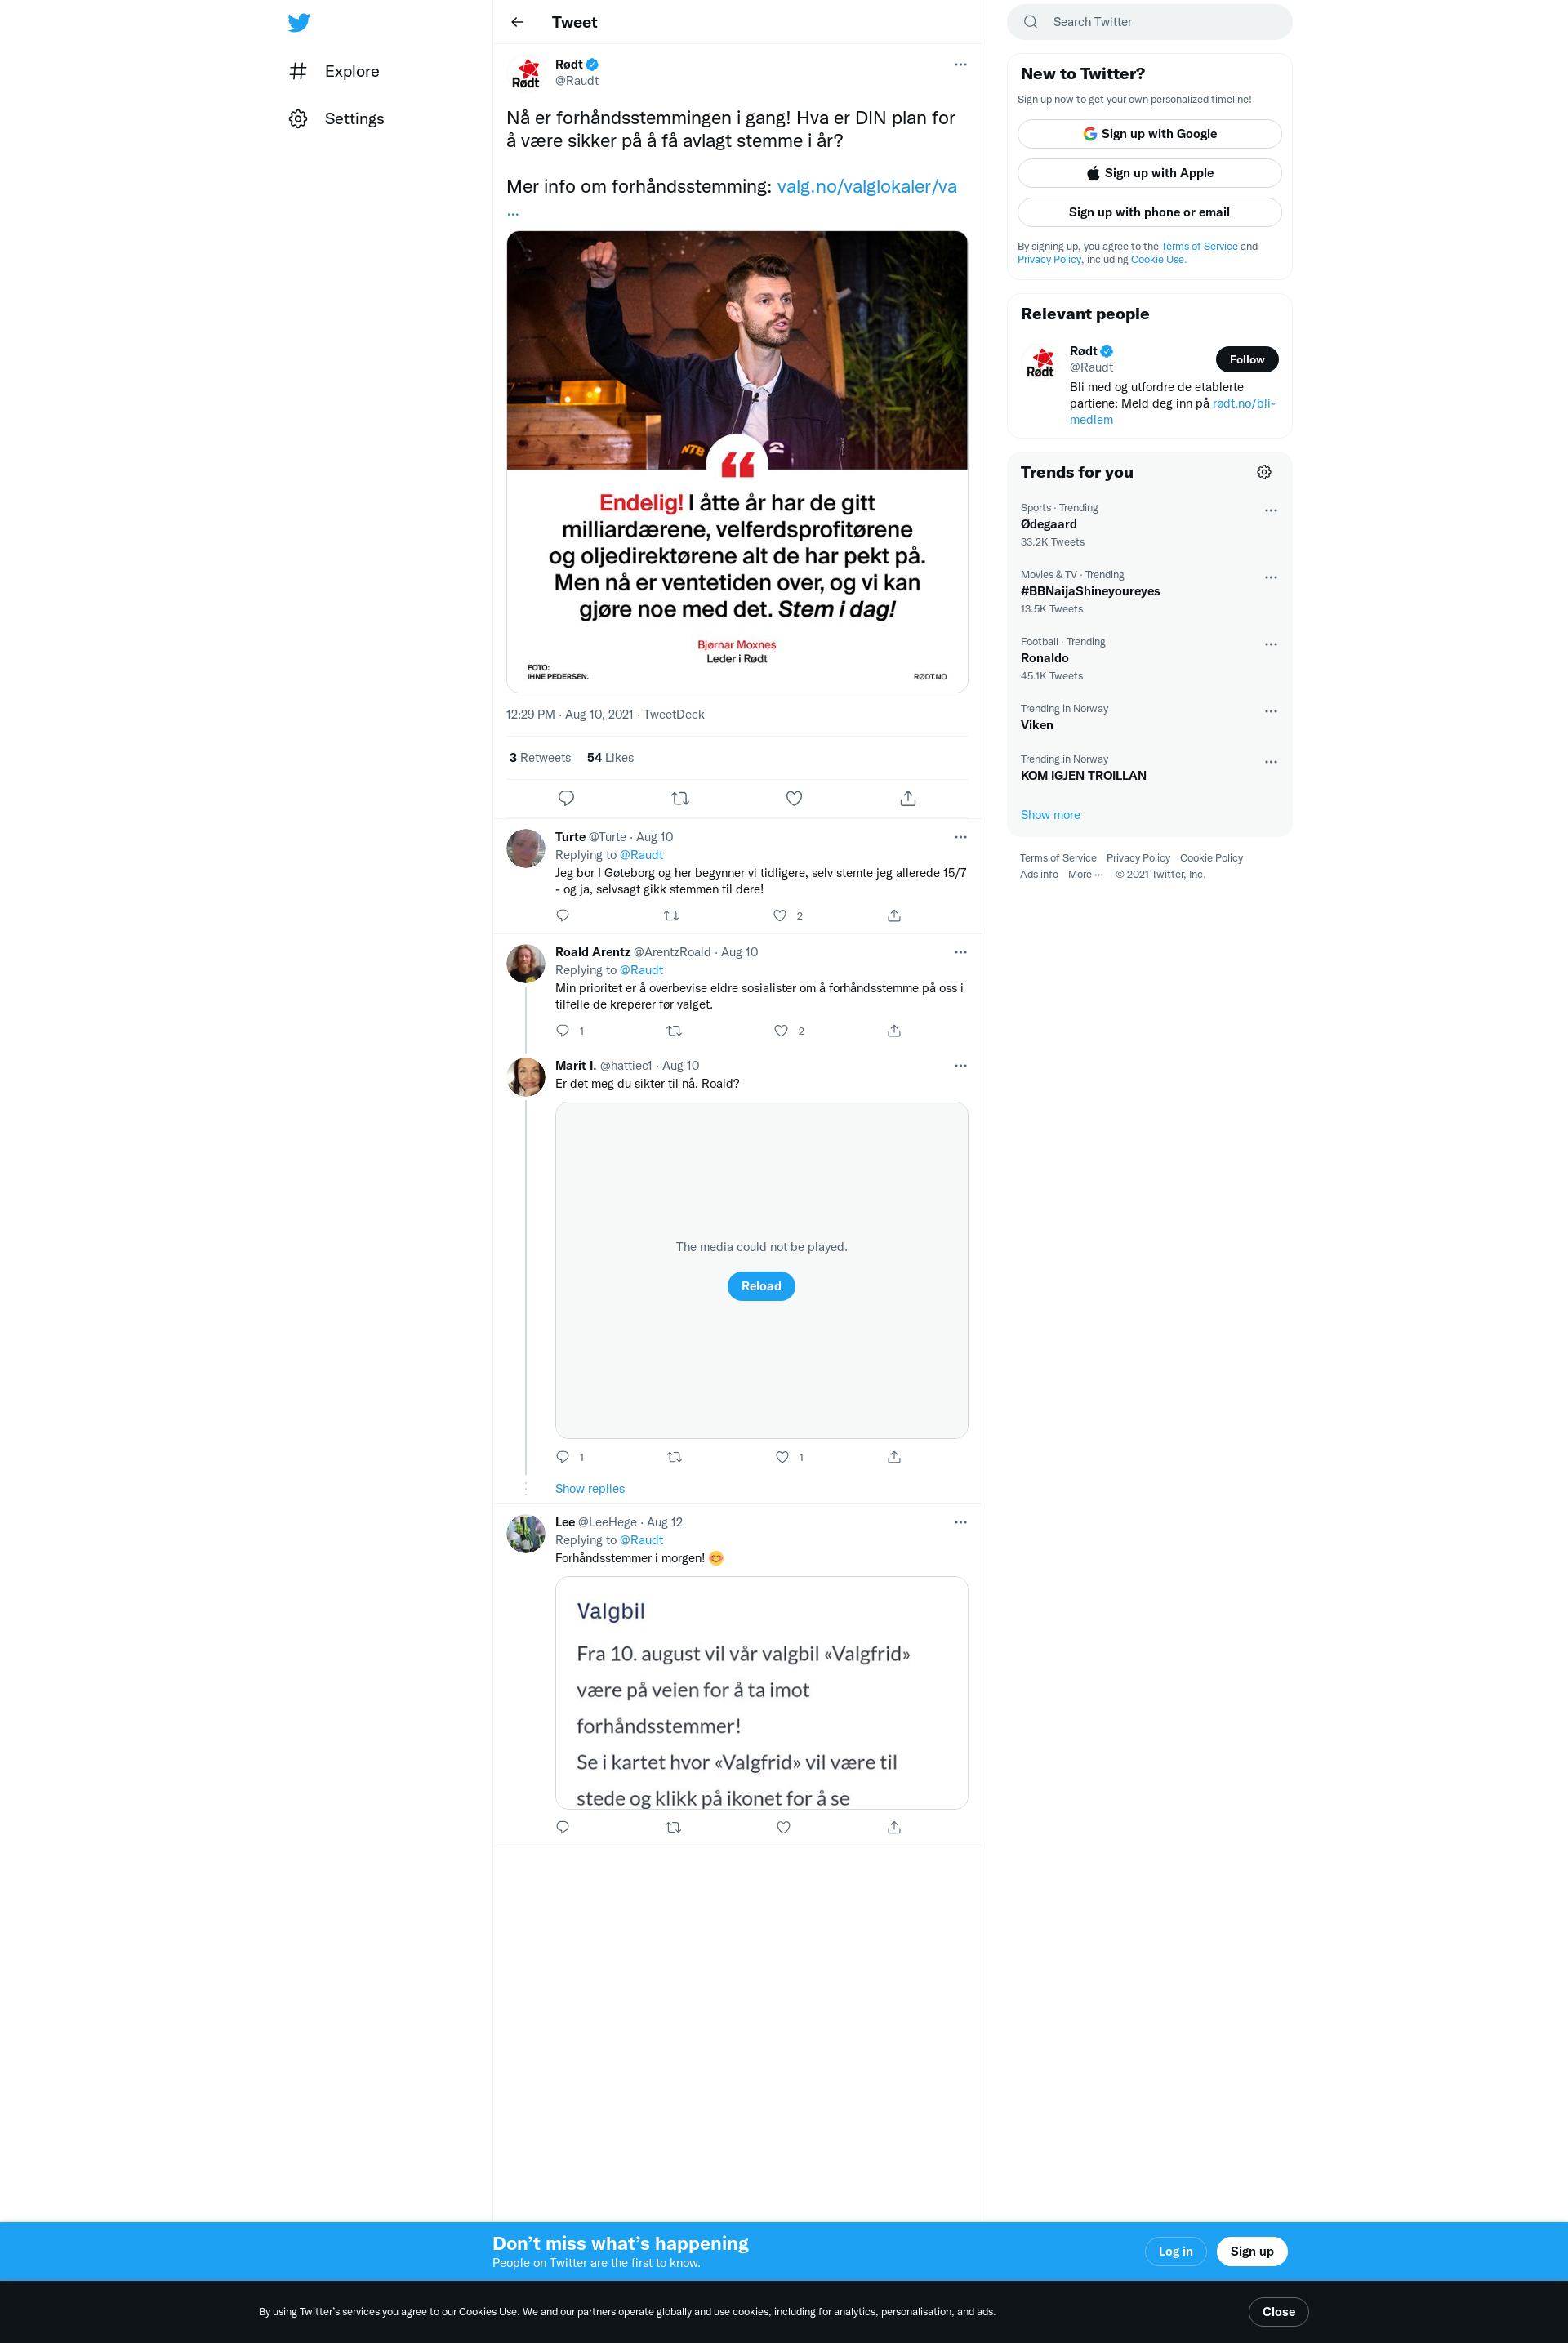Share Marit I.'s reply tweet
The height and width of the screenshot is (2343, 1568).
coord(894,1457)
